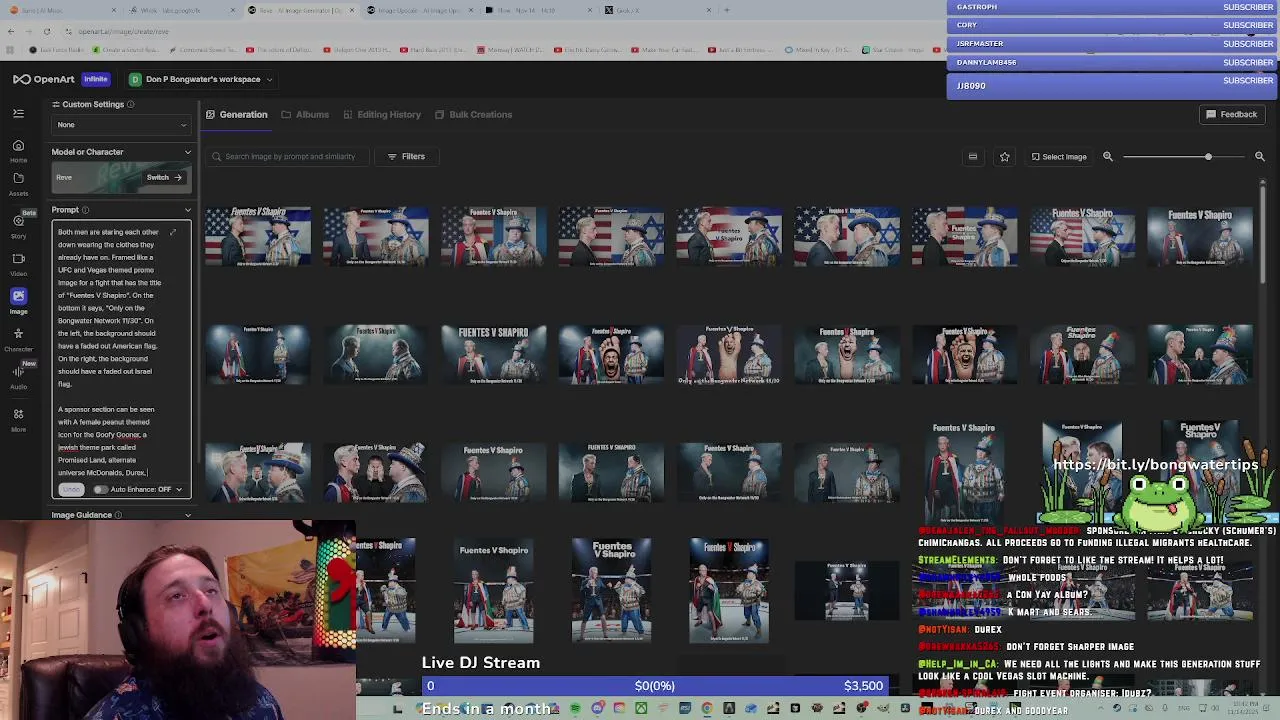Go to Home in OpenArt sidebar
Screen dimensions: 1280x720
point(18,151)
